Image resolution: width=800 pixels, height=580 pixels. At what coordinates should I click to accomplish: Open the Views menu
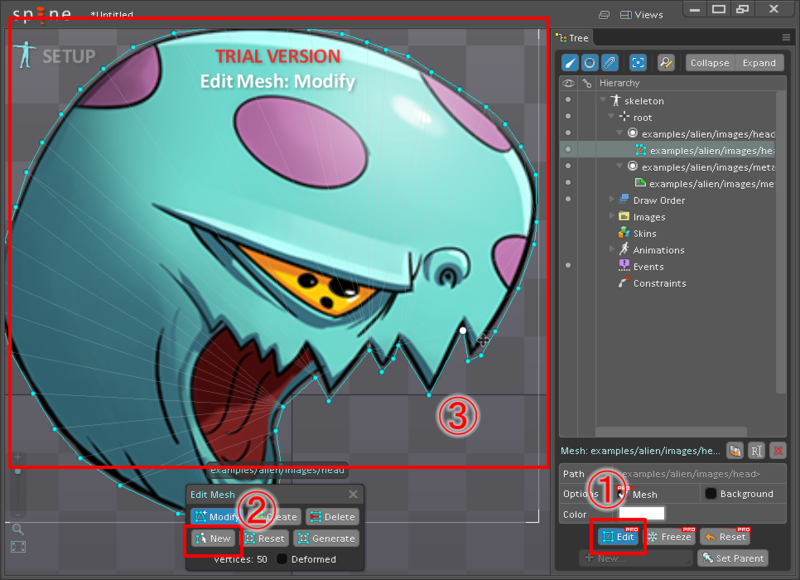click(641, 15)
